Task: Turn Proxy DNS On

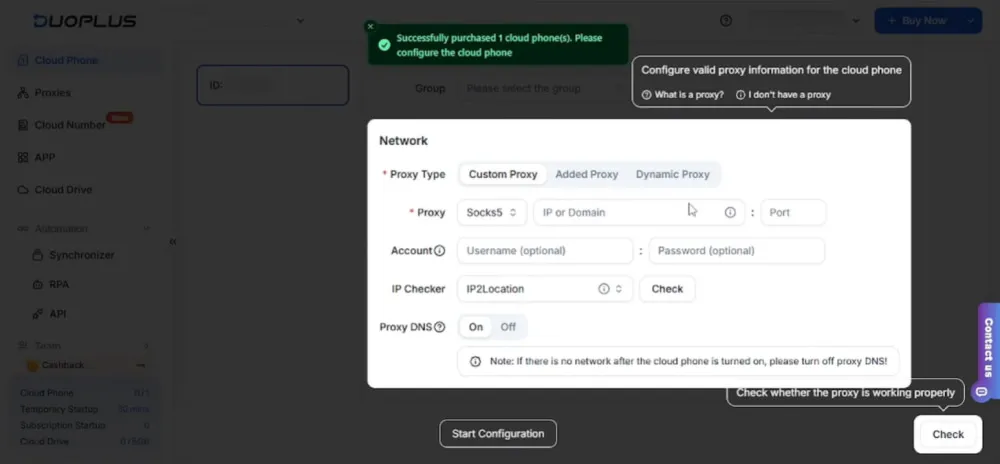Action: click(476, 327)
